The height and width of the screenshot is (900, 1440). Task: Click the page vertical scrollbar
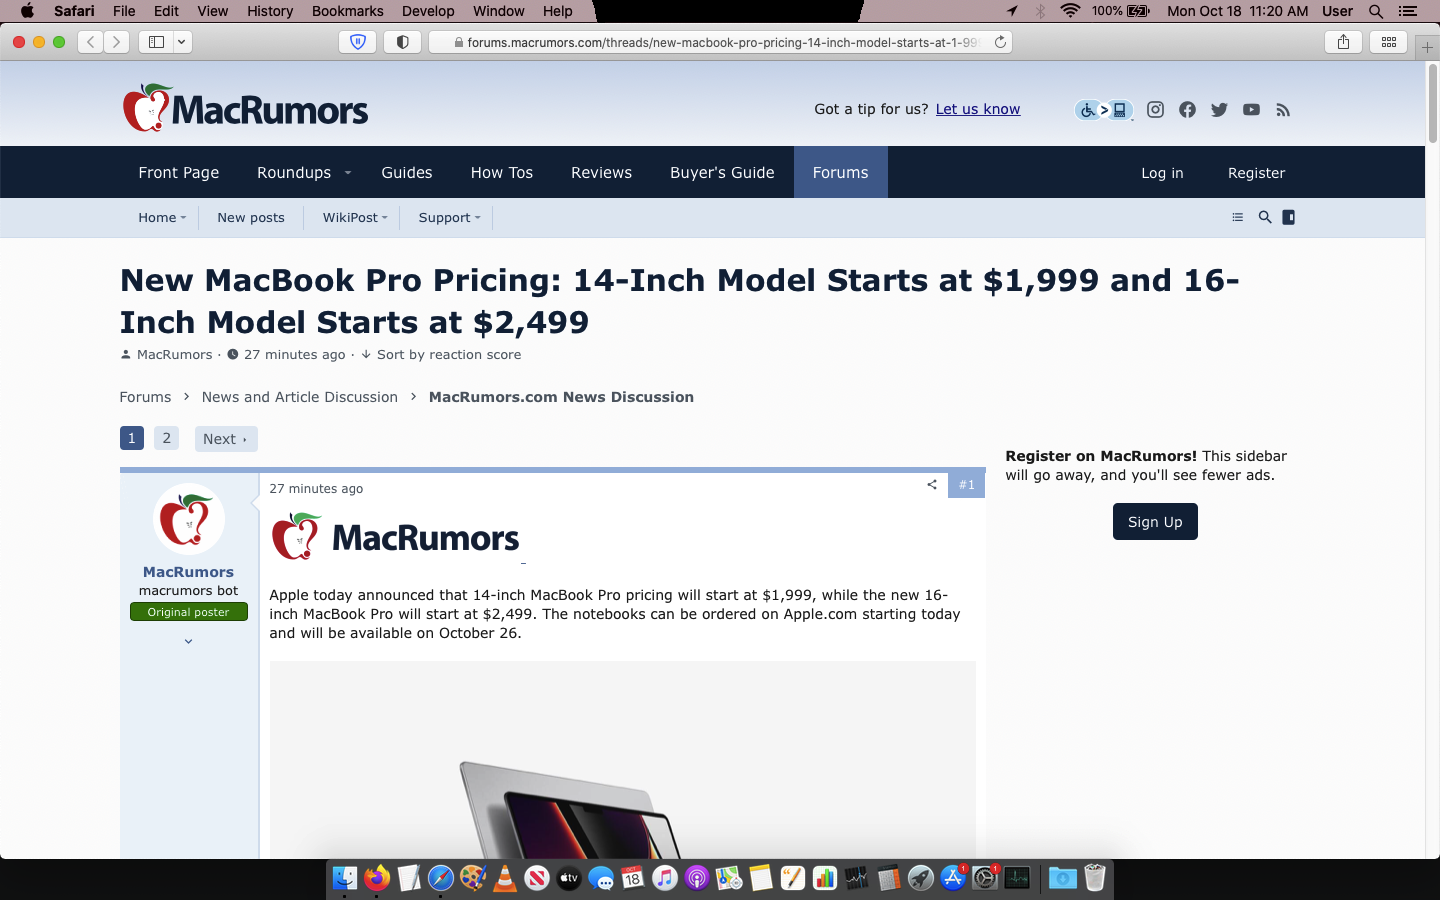point(1433,104)
